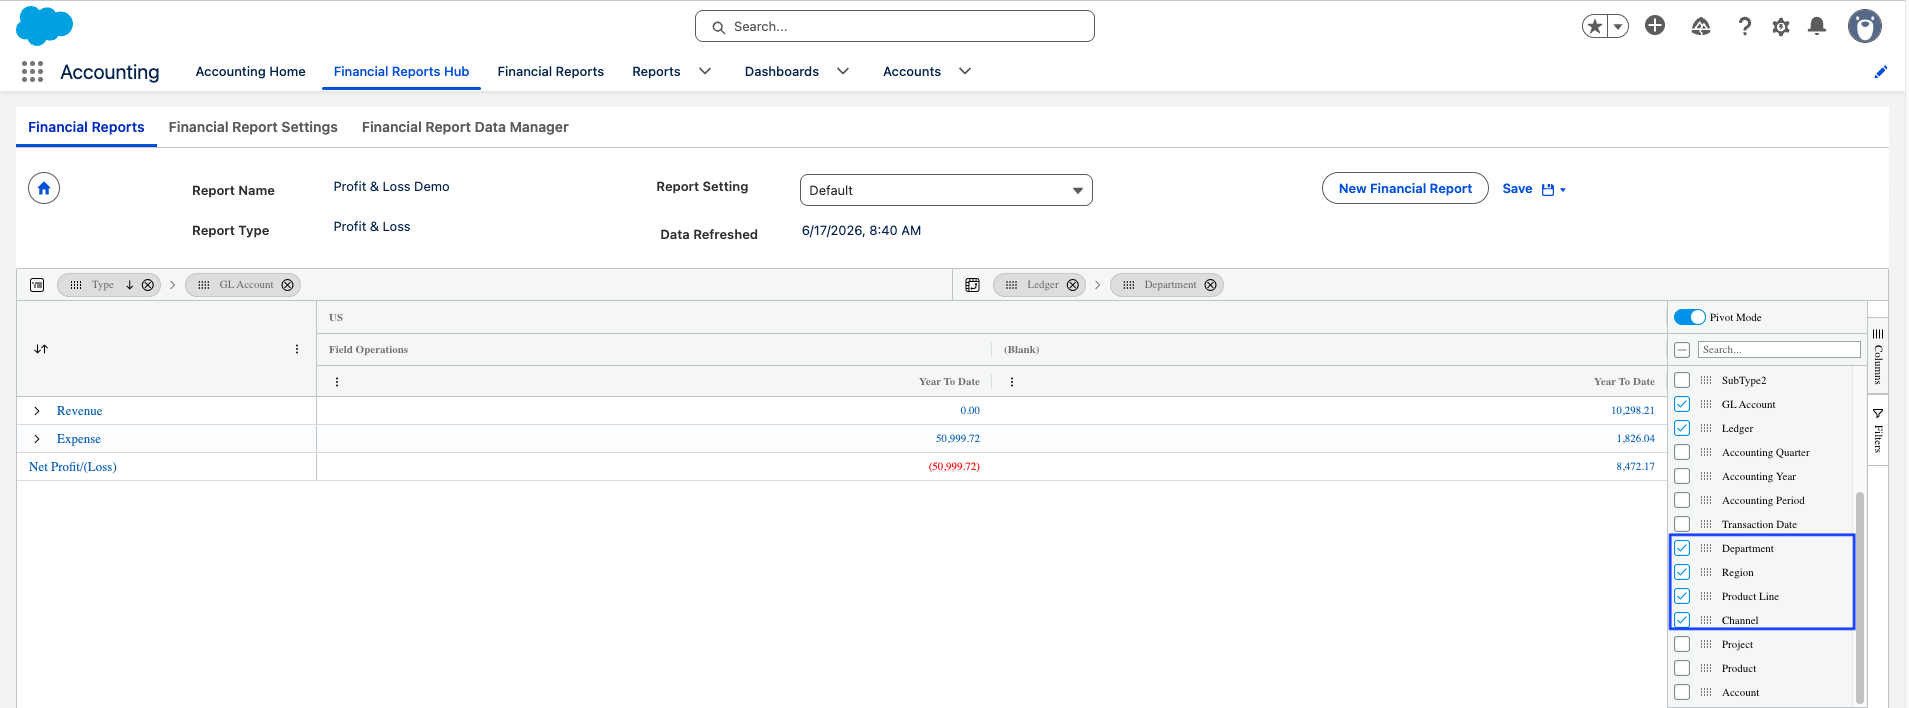Screen dimensions: 1909x708
Task: Open the Help question mark icon
Action: [1745, 27]
